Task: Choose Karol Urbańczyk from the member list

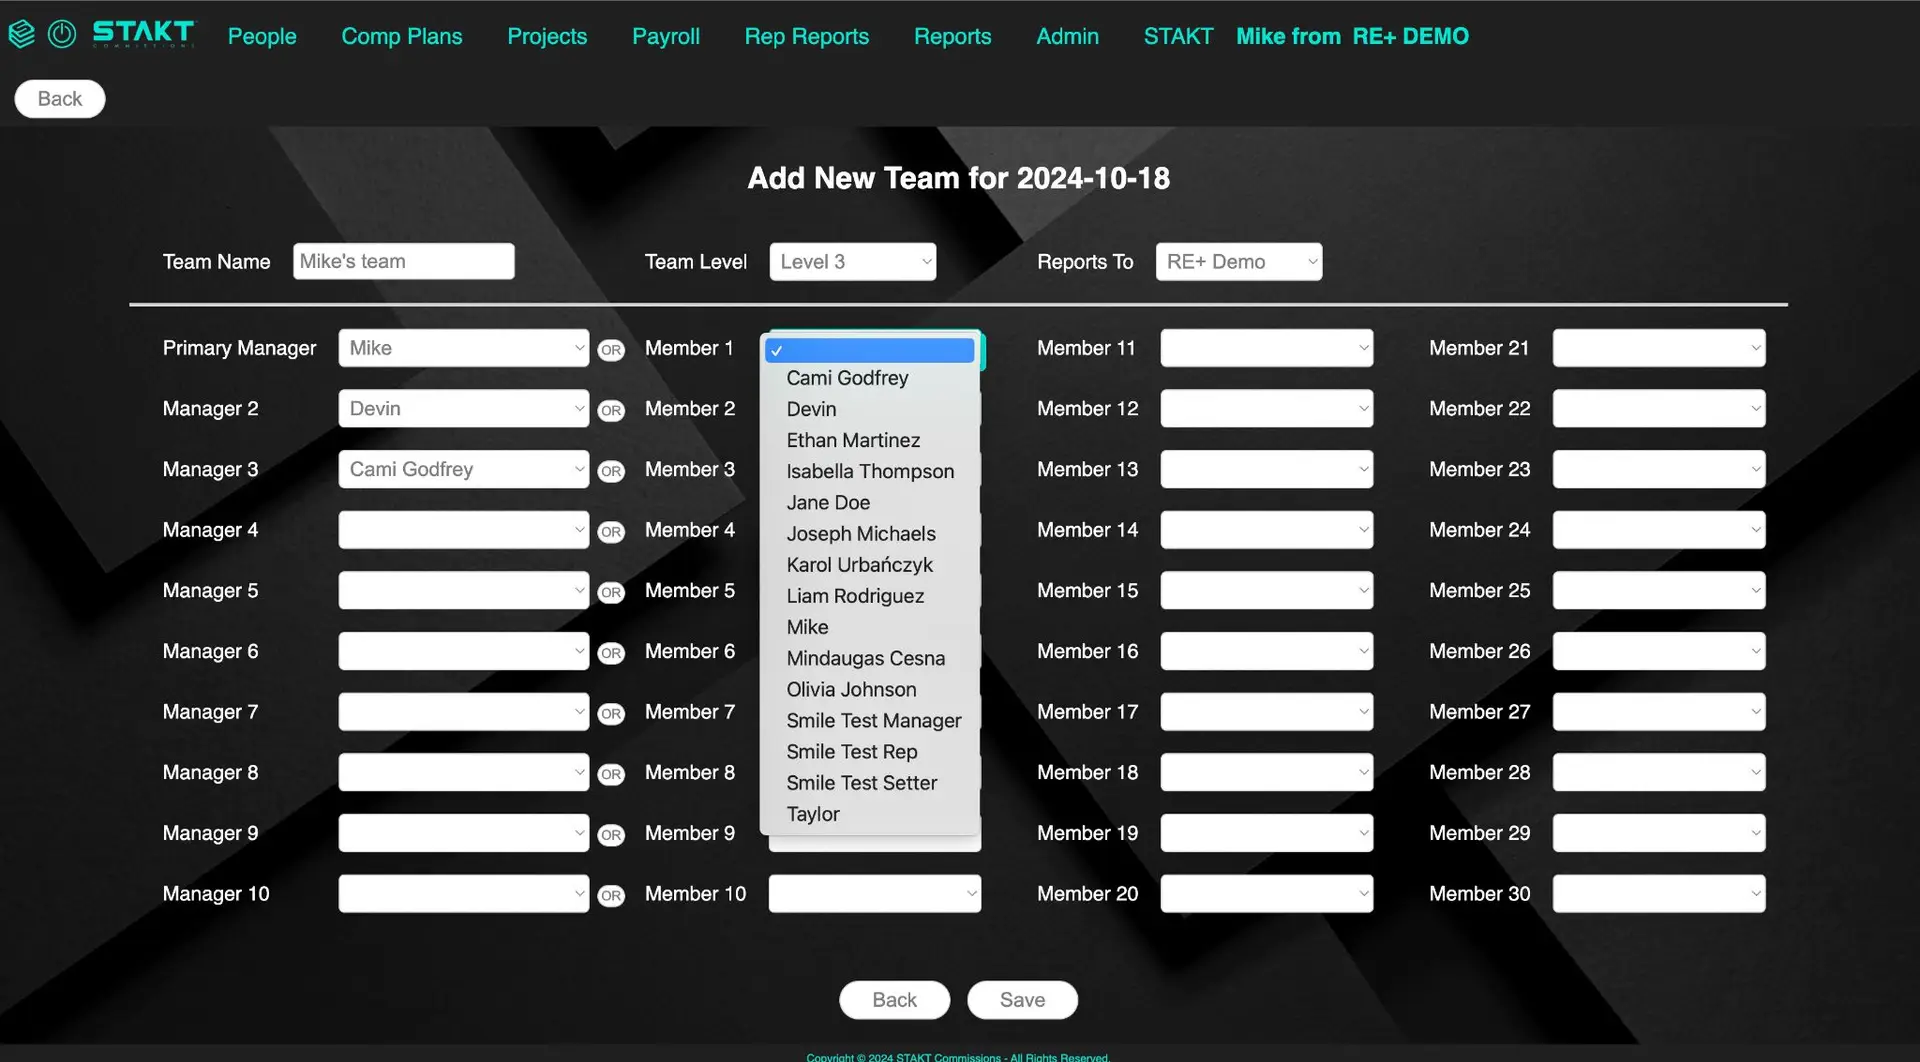Action: (x=859, y=565)
